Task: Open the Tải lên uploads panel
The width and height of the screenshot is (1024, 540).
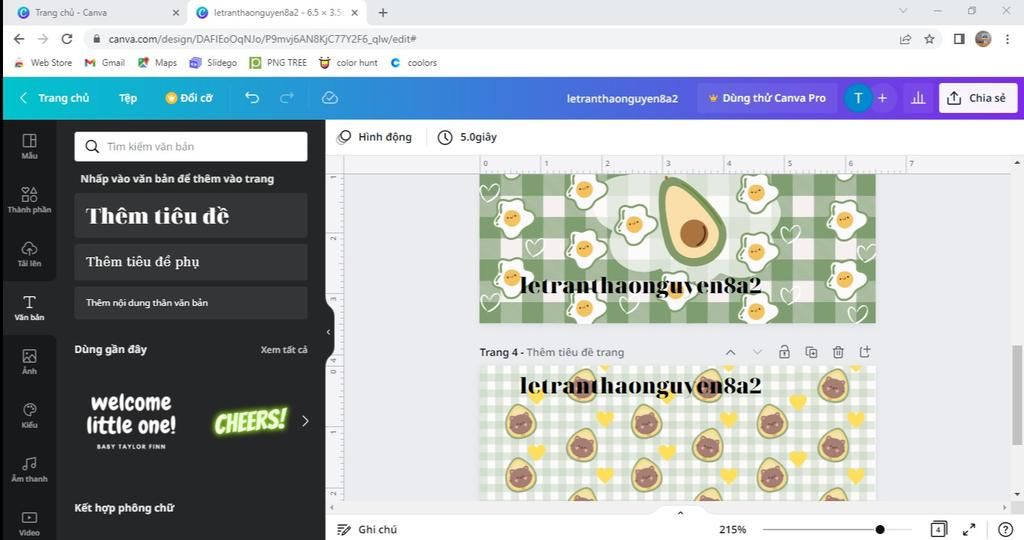Action: point(29,254)
